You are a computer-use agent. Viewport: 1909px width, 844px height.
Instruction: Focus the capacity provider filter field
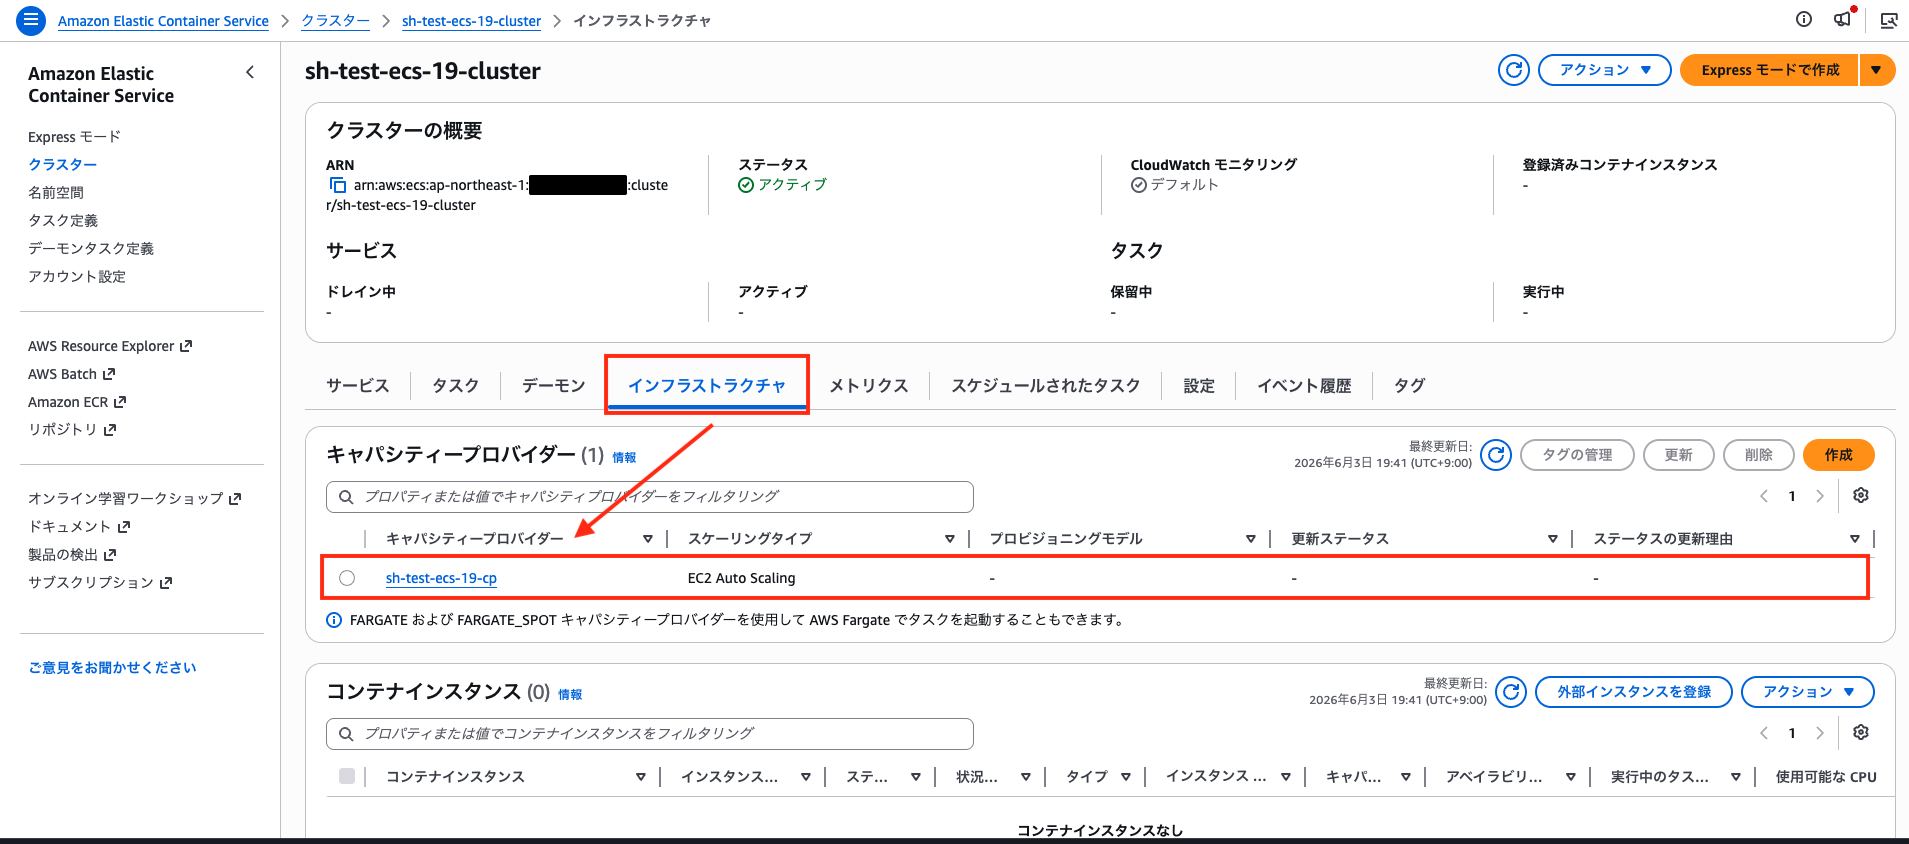point(650,497)
